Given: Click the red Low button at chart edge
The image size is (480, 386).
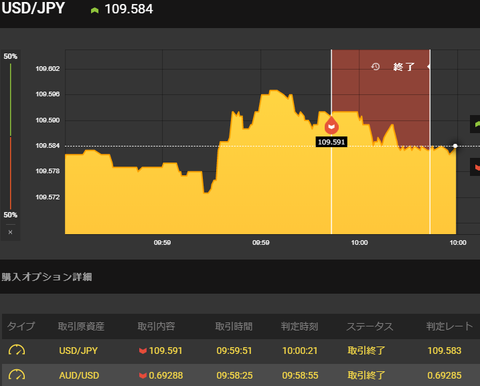Looking at the screenshot, I should [475, 167].
